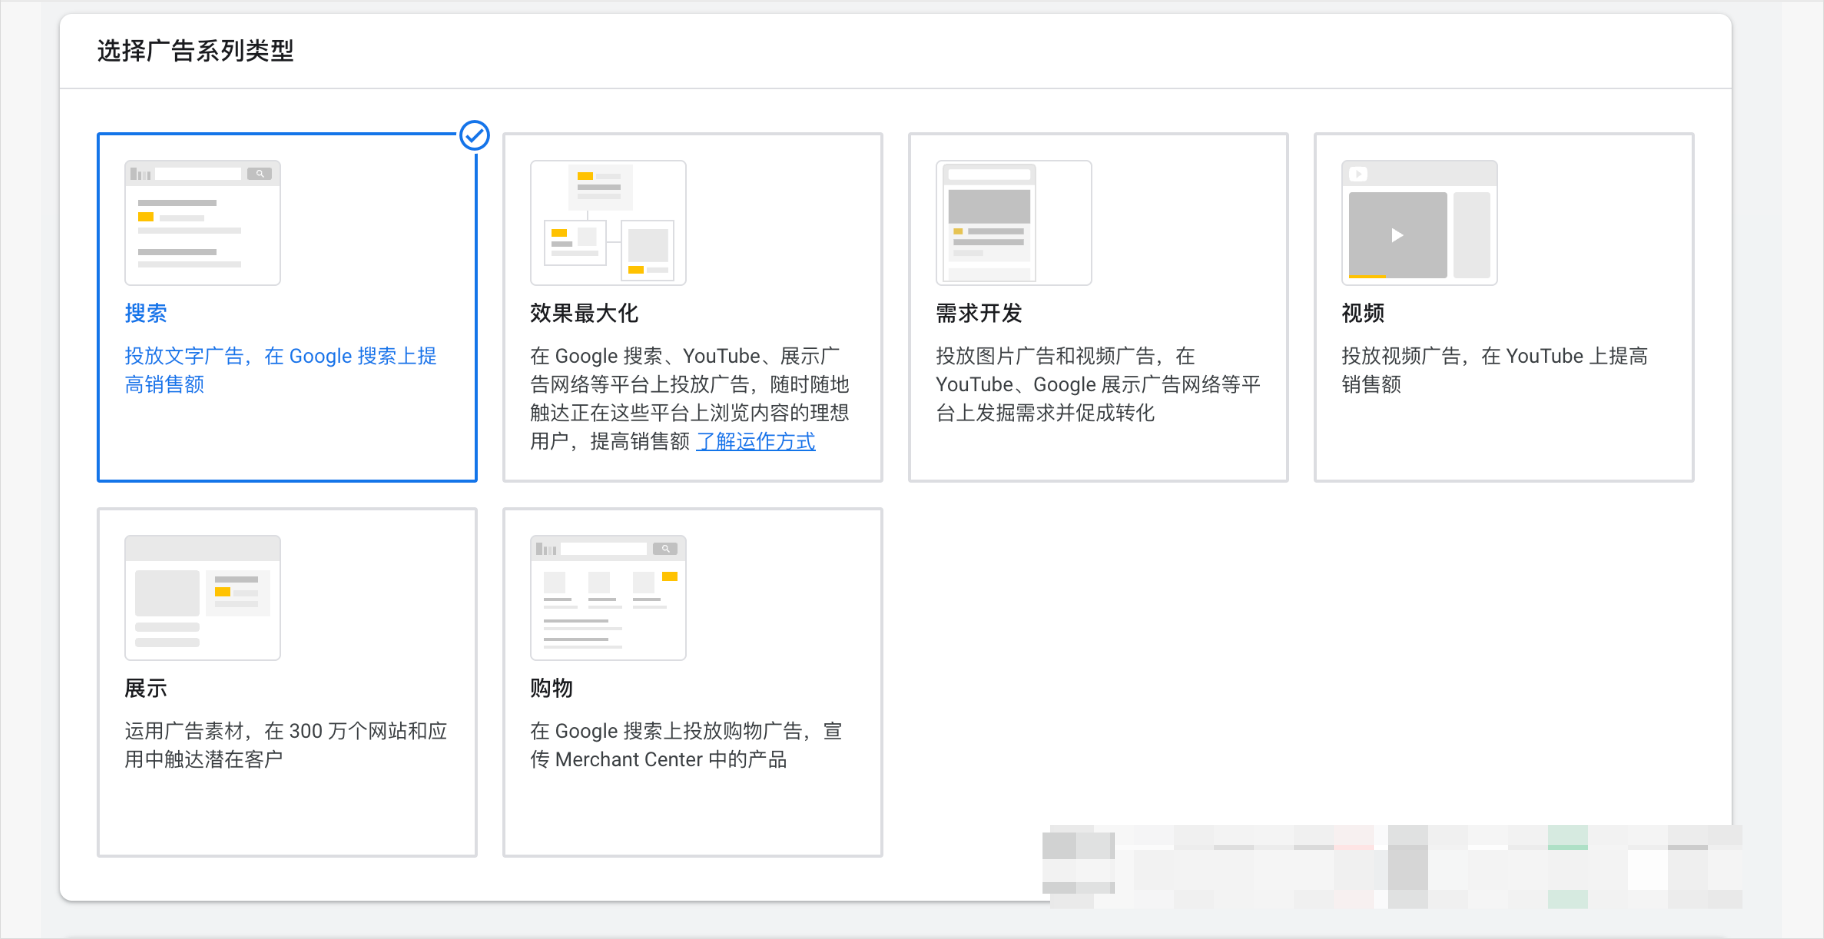The image size is (1824, 939).
Task: Click the 投放图片广告和视频广告 description
Action: pos(1098,384)
